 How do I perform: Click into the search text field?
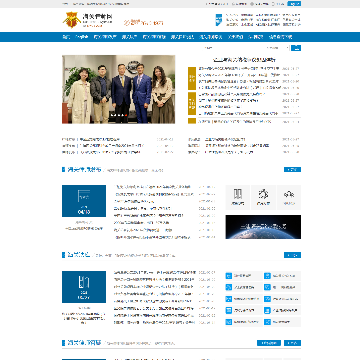[x=233, y=48]
